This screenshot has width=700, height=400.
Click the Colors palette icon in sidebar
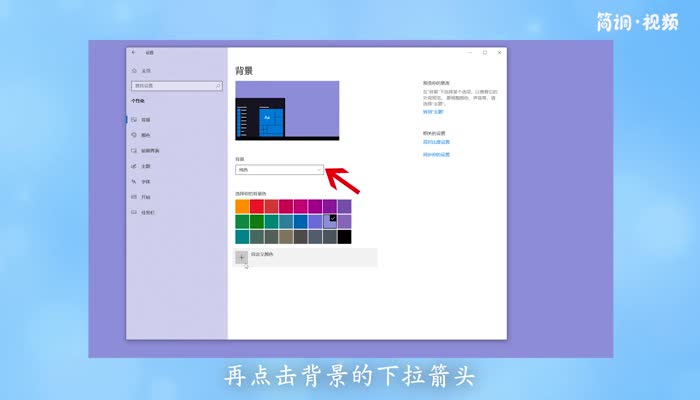point(134,135)
